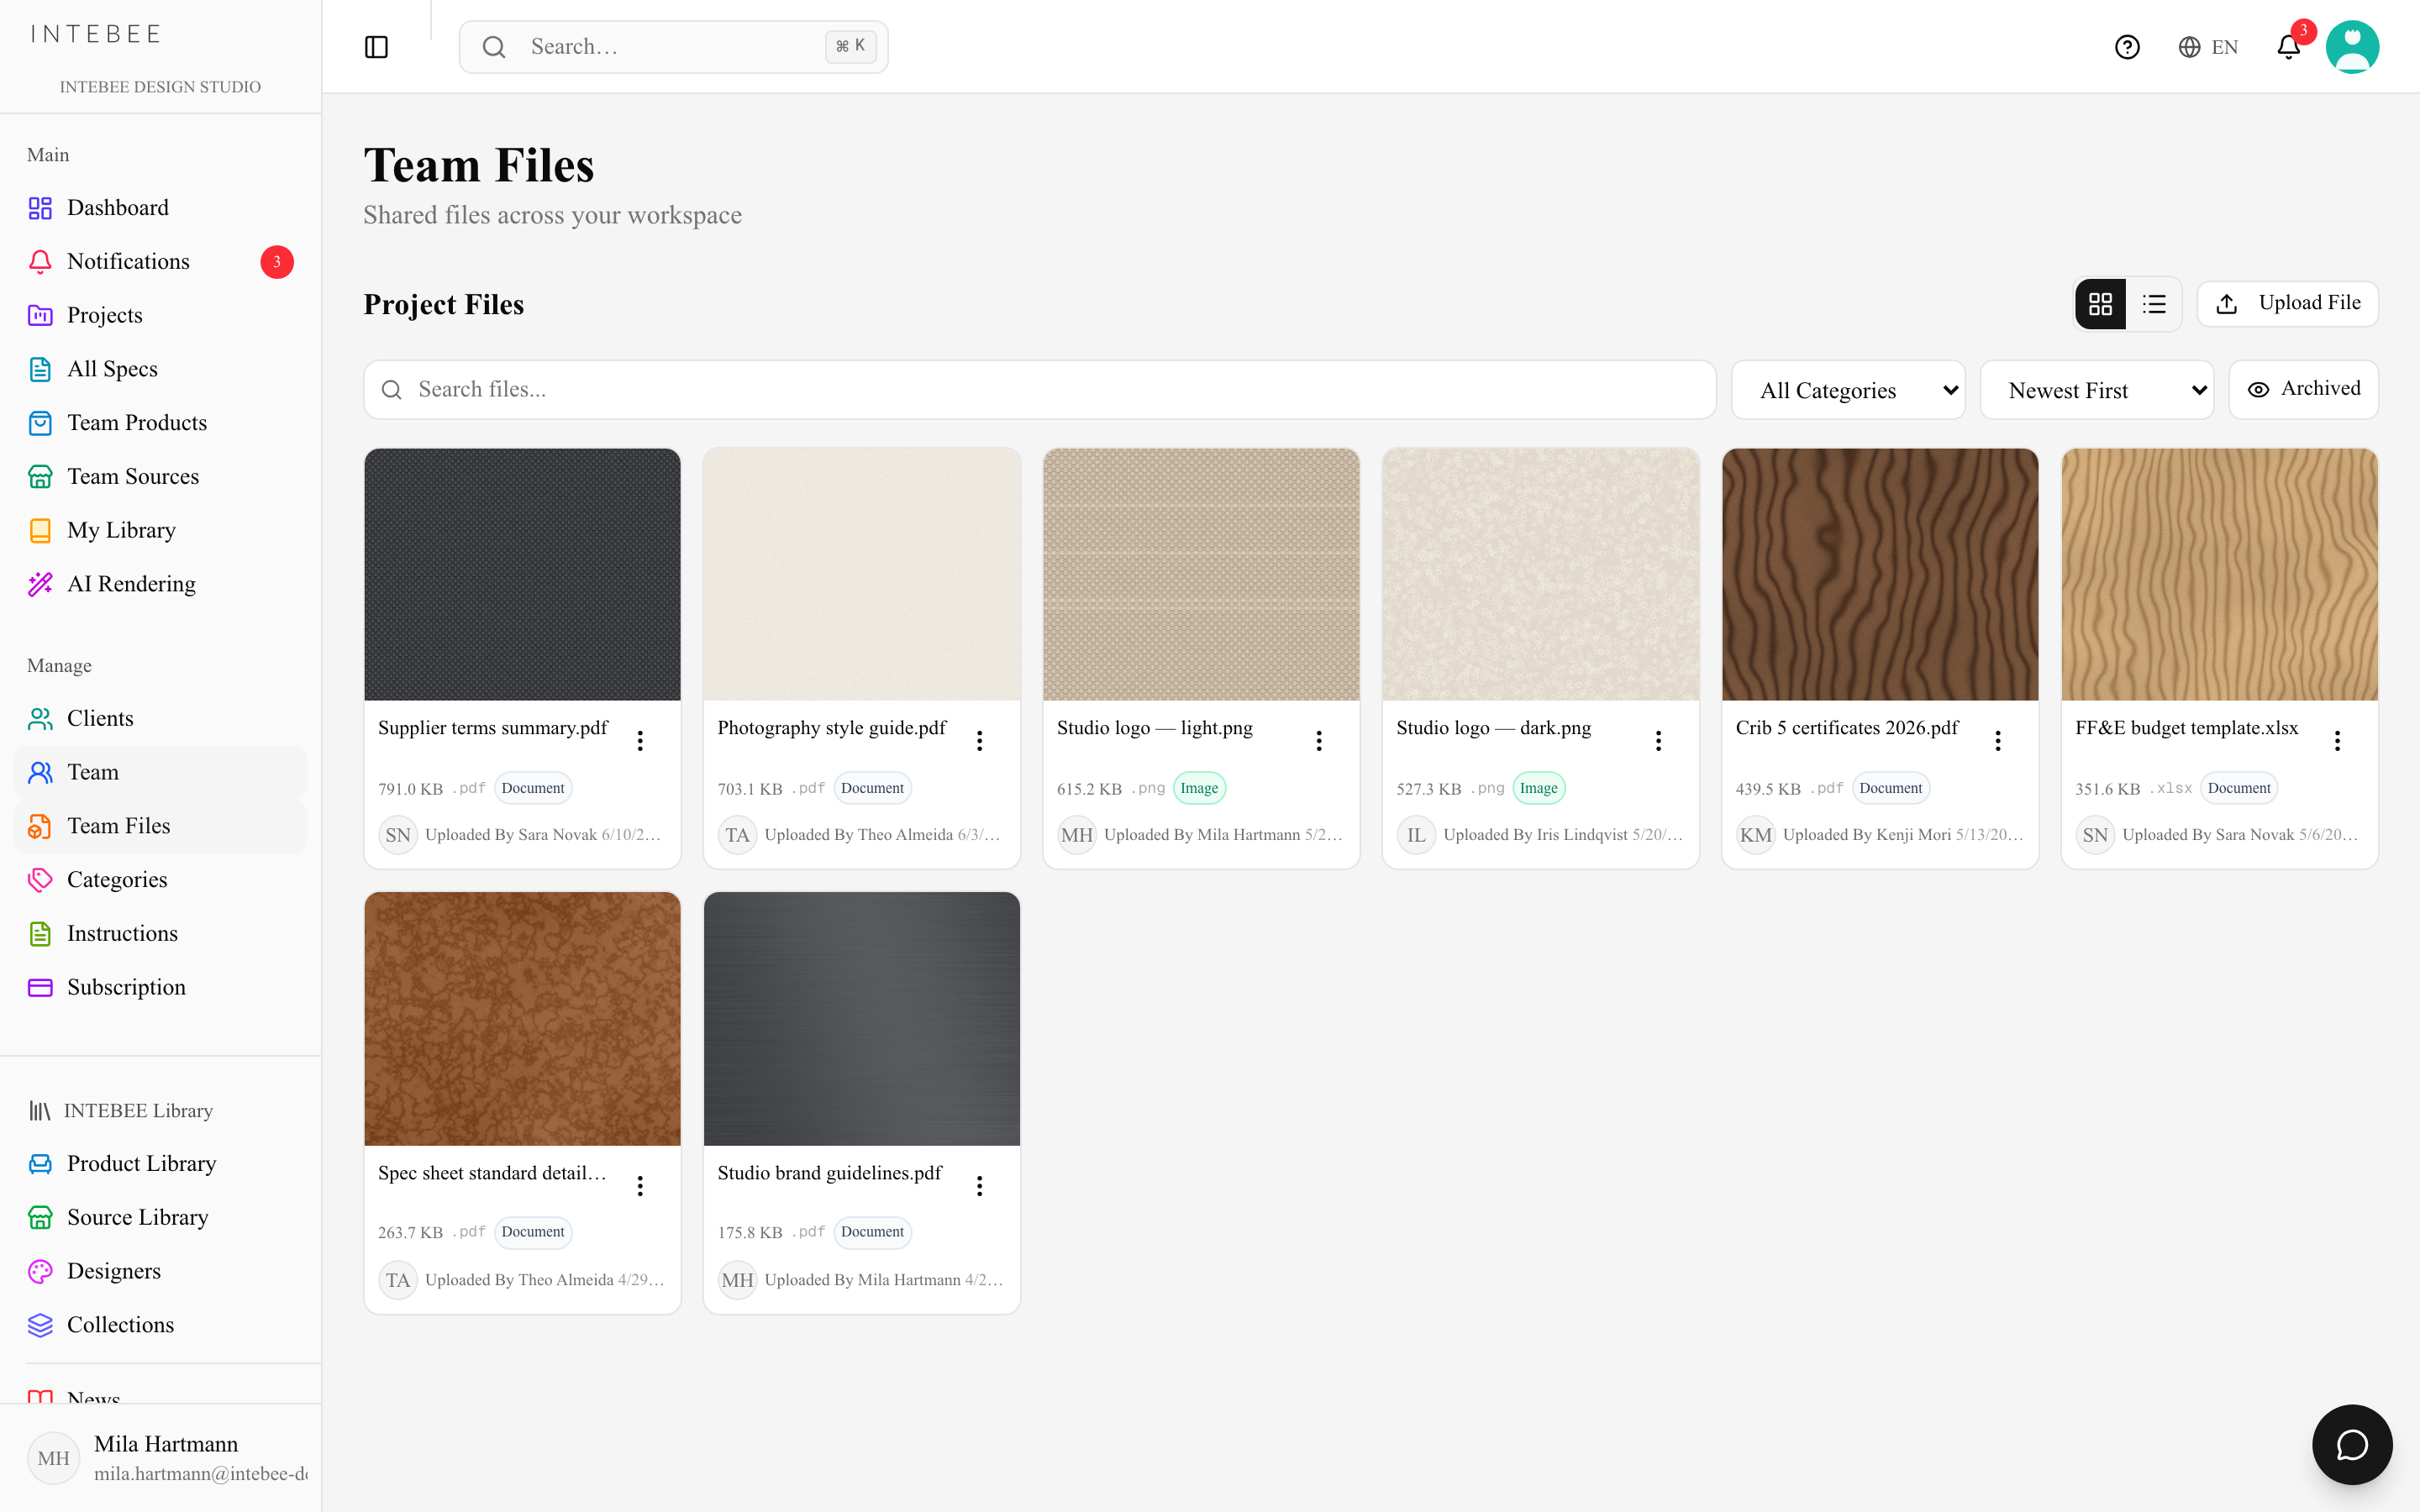The width and height of the screenshot is (2420, 1512).
Task: Open the chat support bubble
Action: point(2352,1444)
